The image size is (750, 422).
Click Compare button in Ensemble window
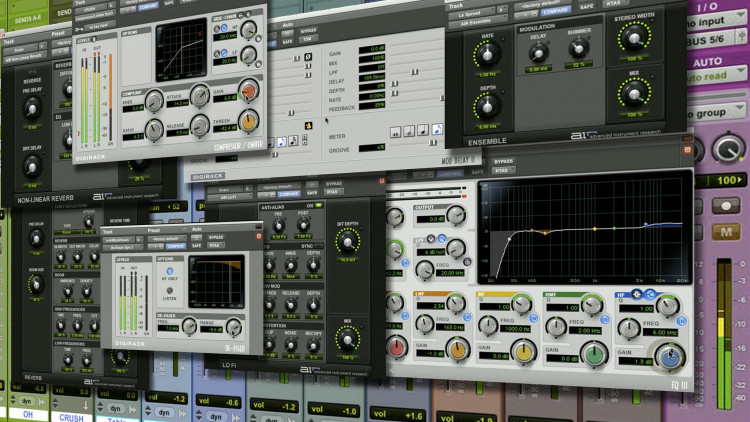point(556,11)
